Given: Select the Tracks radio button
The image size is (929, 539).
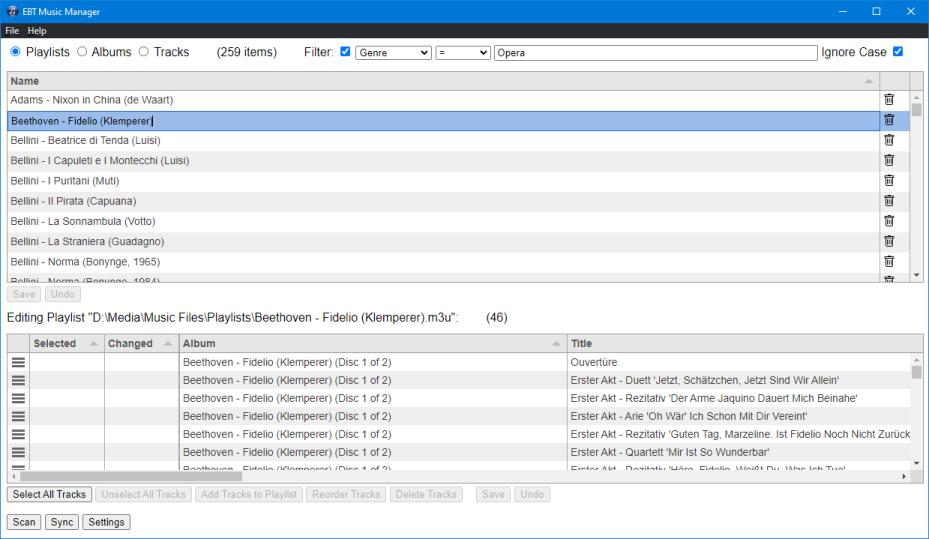Looking at the screenshot, I should pos(144,52).
